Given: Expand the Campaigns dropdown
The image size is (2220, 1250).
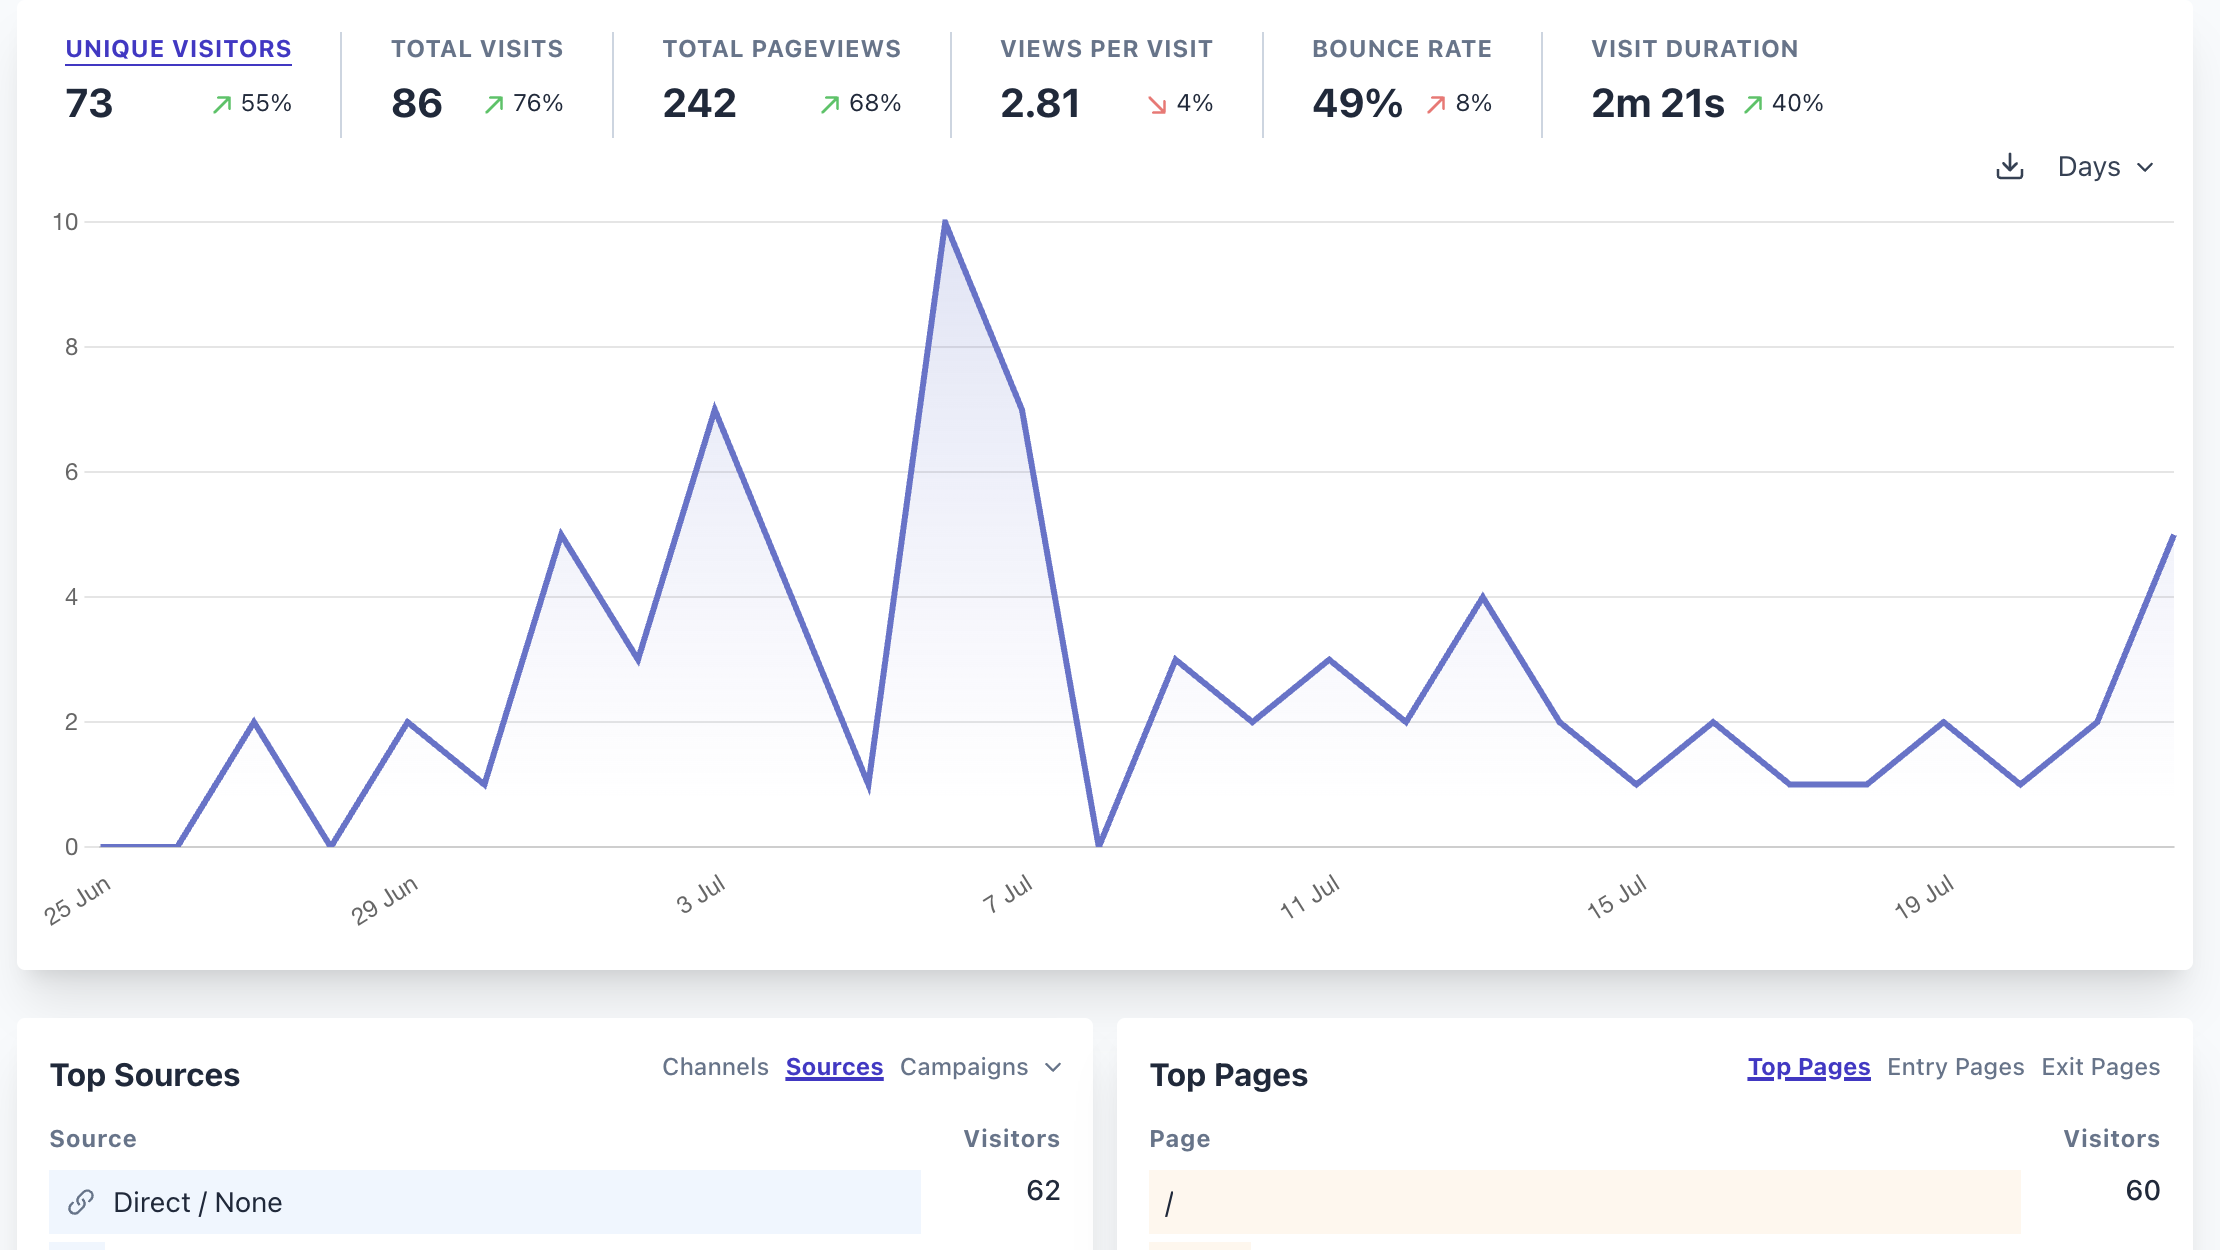Looking at the screenshot, I should pyautogui.click(x=964, y=1067).
